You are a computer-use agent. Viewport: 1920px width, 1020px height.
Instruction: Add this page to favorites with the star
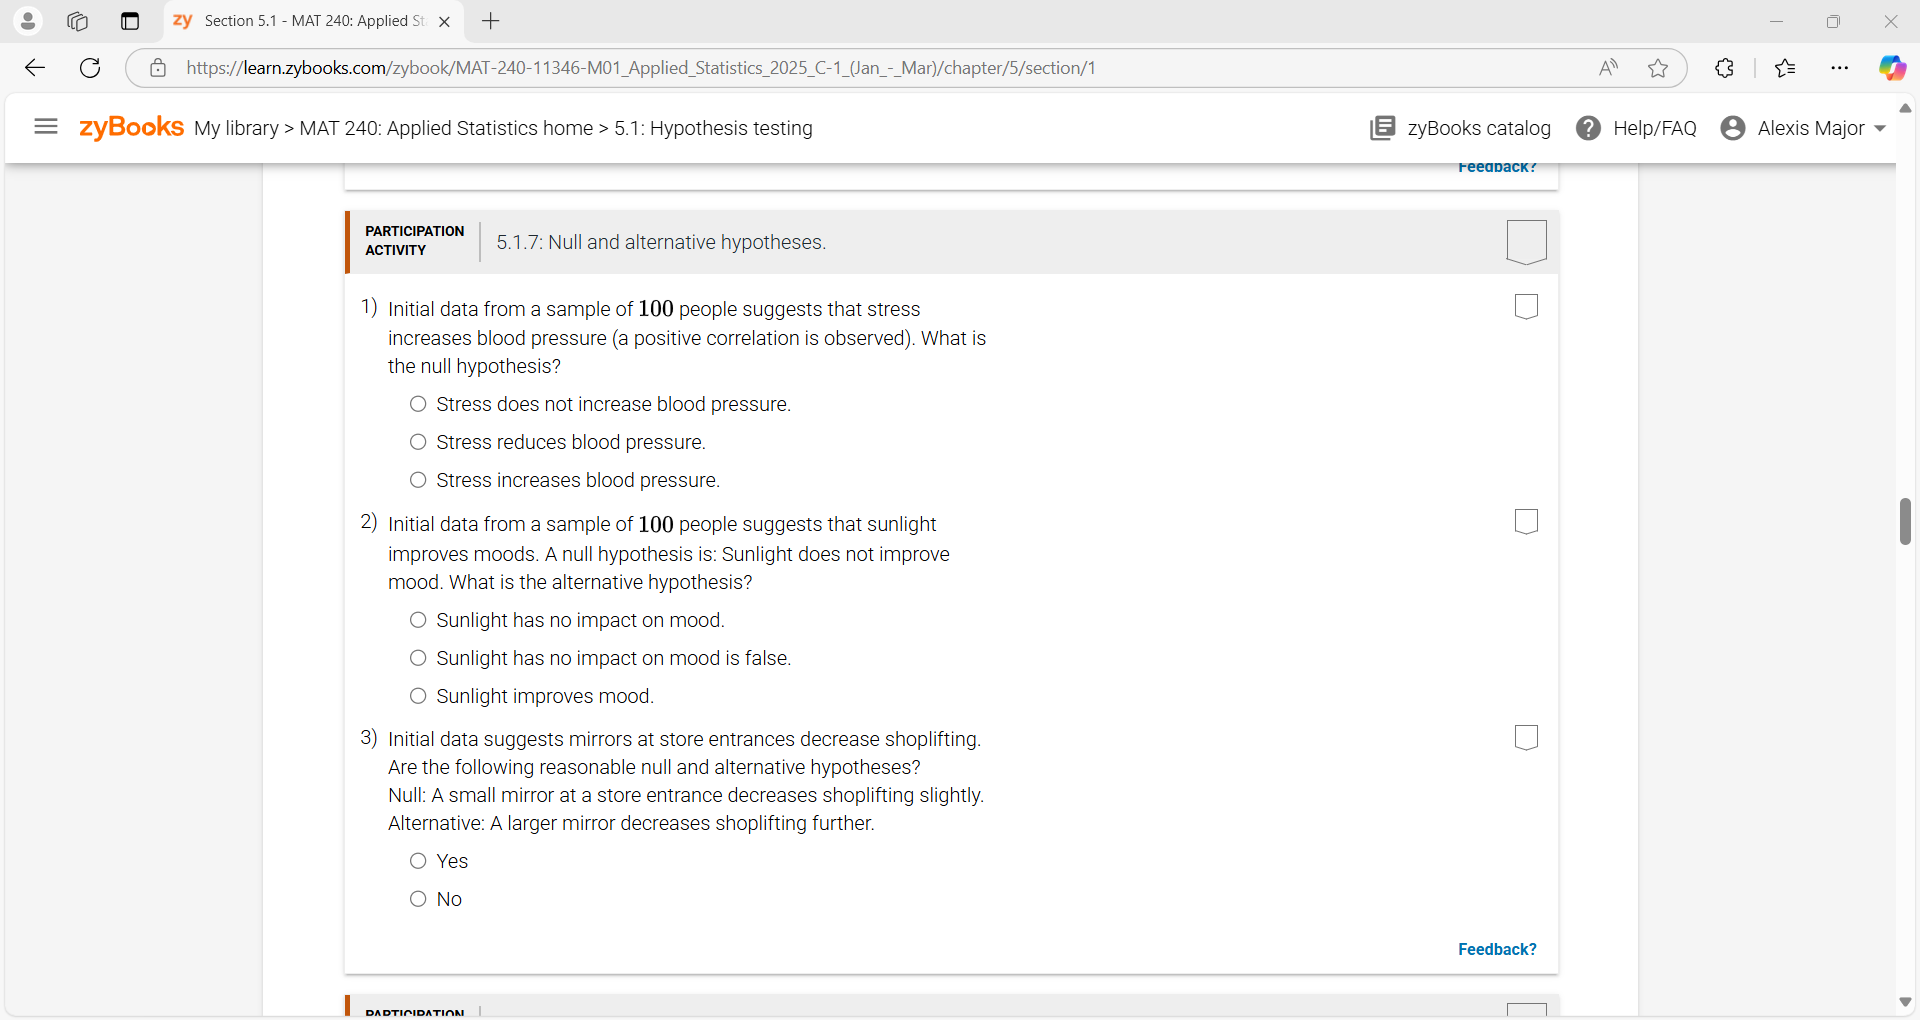pos(1658,68)
